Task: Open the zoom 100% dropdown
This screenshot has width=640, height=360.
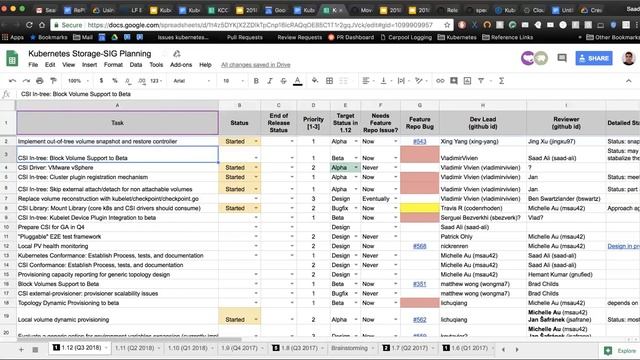Action: (77, 81)
